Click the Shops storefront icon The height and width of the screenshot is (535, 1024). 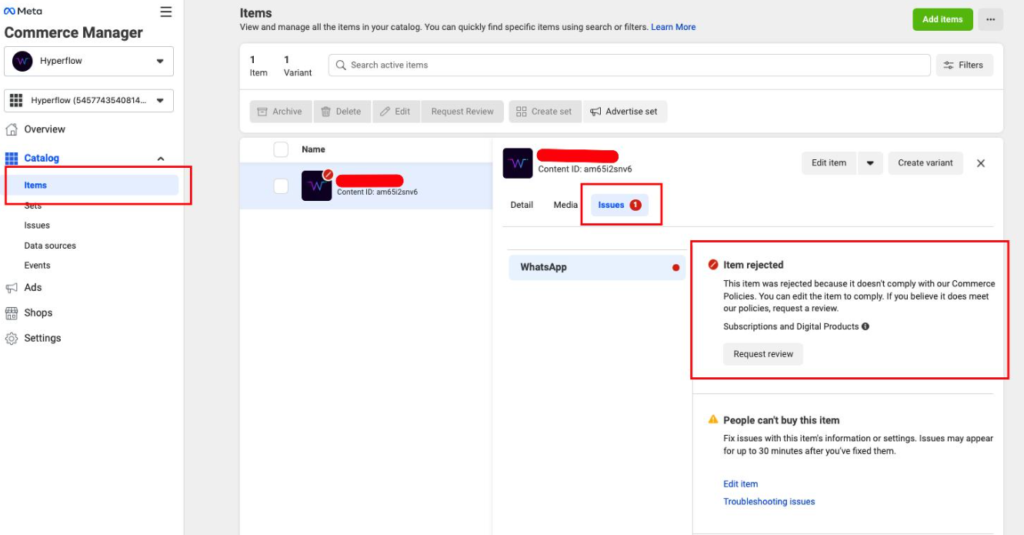click(x=11, y=313)
